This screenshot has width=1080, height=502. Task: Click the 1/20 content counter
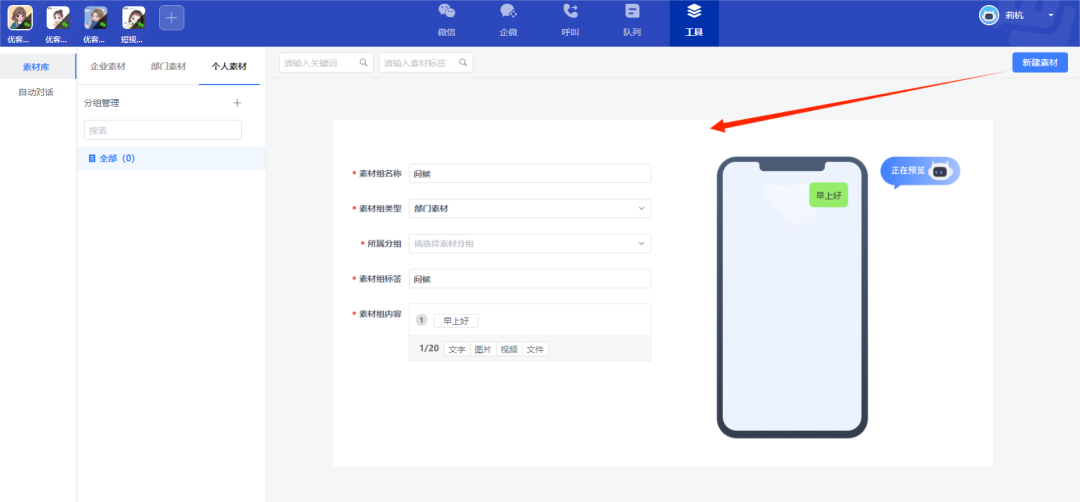(x=428, y=348)
